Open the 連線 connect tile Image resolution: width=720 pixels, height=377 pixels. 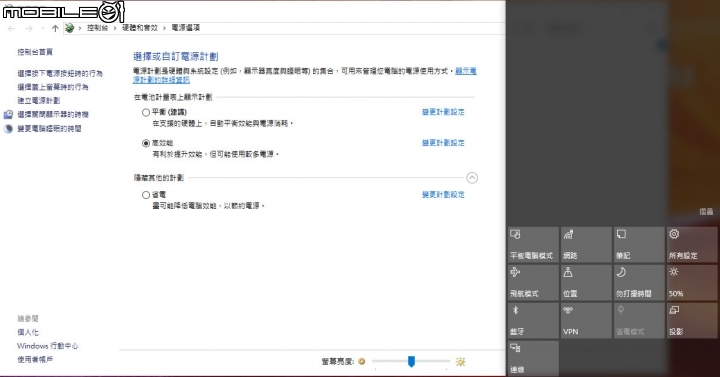[x=533, y=358]
